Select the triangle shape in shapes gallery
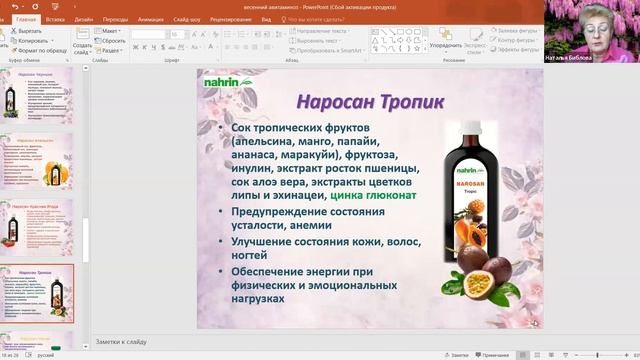Image resolution: width=640 pixels, height=360 pixels. pos(375,40)
